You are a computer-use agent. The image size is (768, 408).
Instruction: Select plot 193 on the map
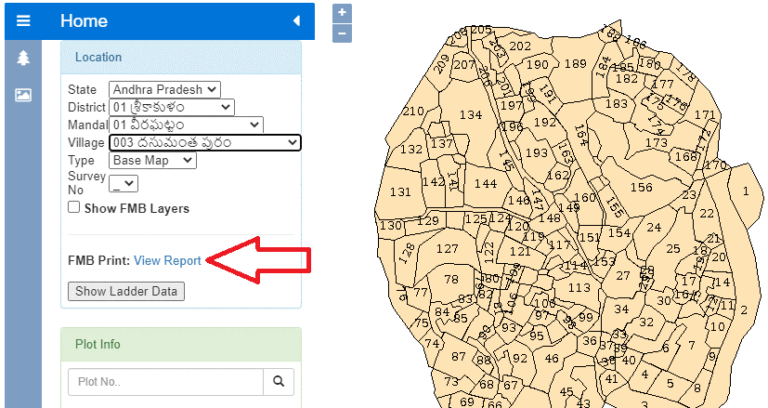[x=536, y=153]
